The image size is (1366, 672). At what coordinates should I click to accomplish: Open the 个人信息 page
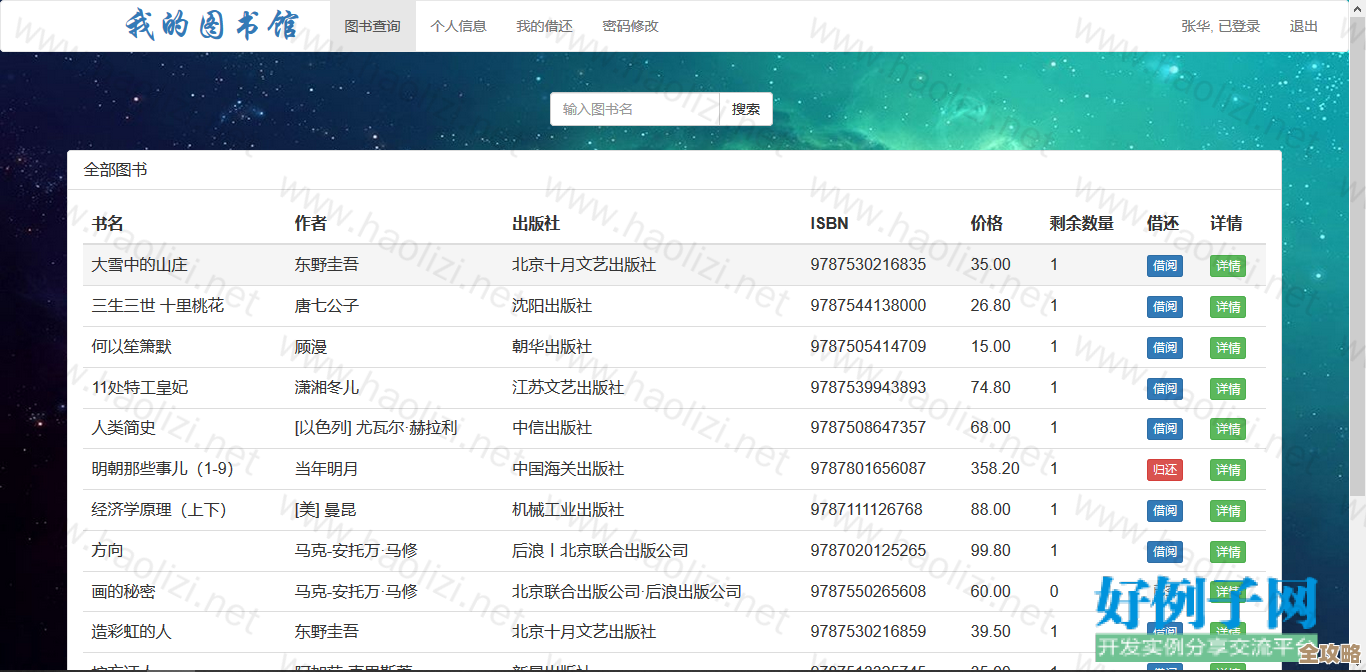[x=459, y=26]
